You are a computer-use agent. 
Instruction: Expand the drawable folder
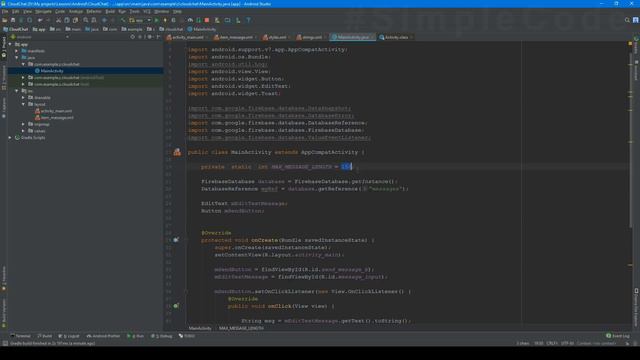pyautogui.click(x=23, y=98)
